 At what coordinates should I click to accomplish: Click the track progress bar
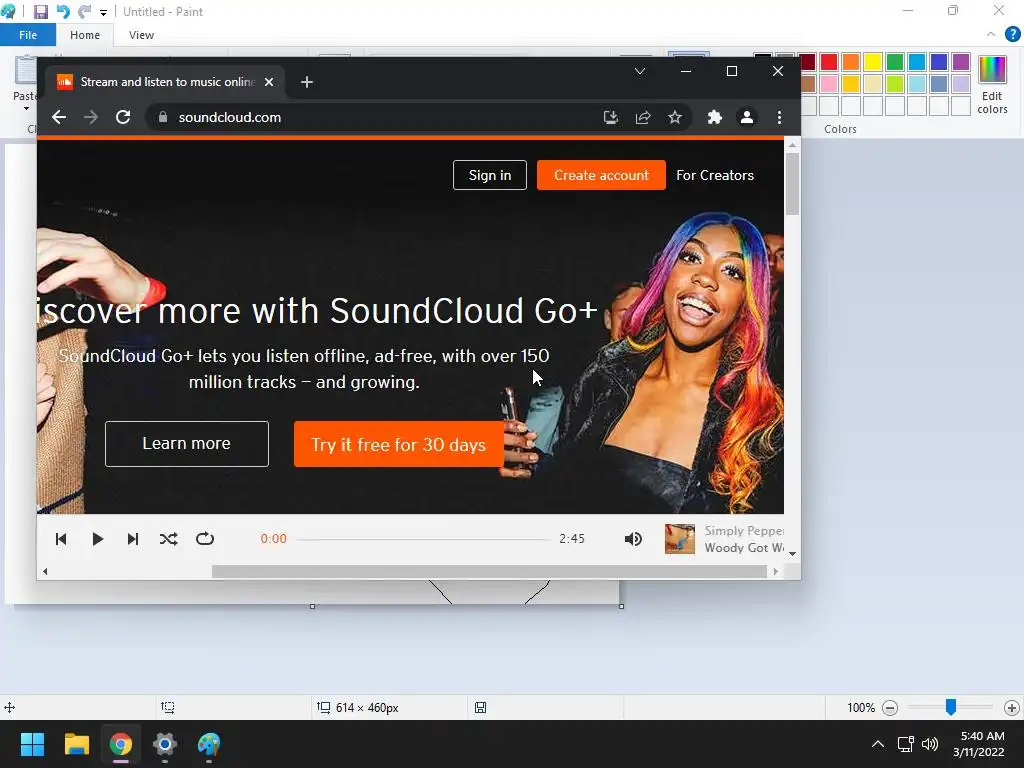point(423,539)
